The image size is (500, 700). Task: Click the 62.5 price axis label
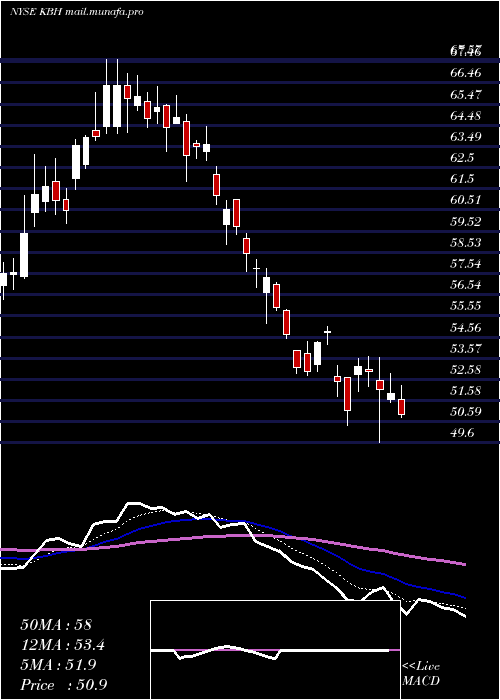462,158
